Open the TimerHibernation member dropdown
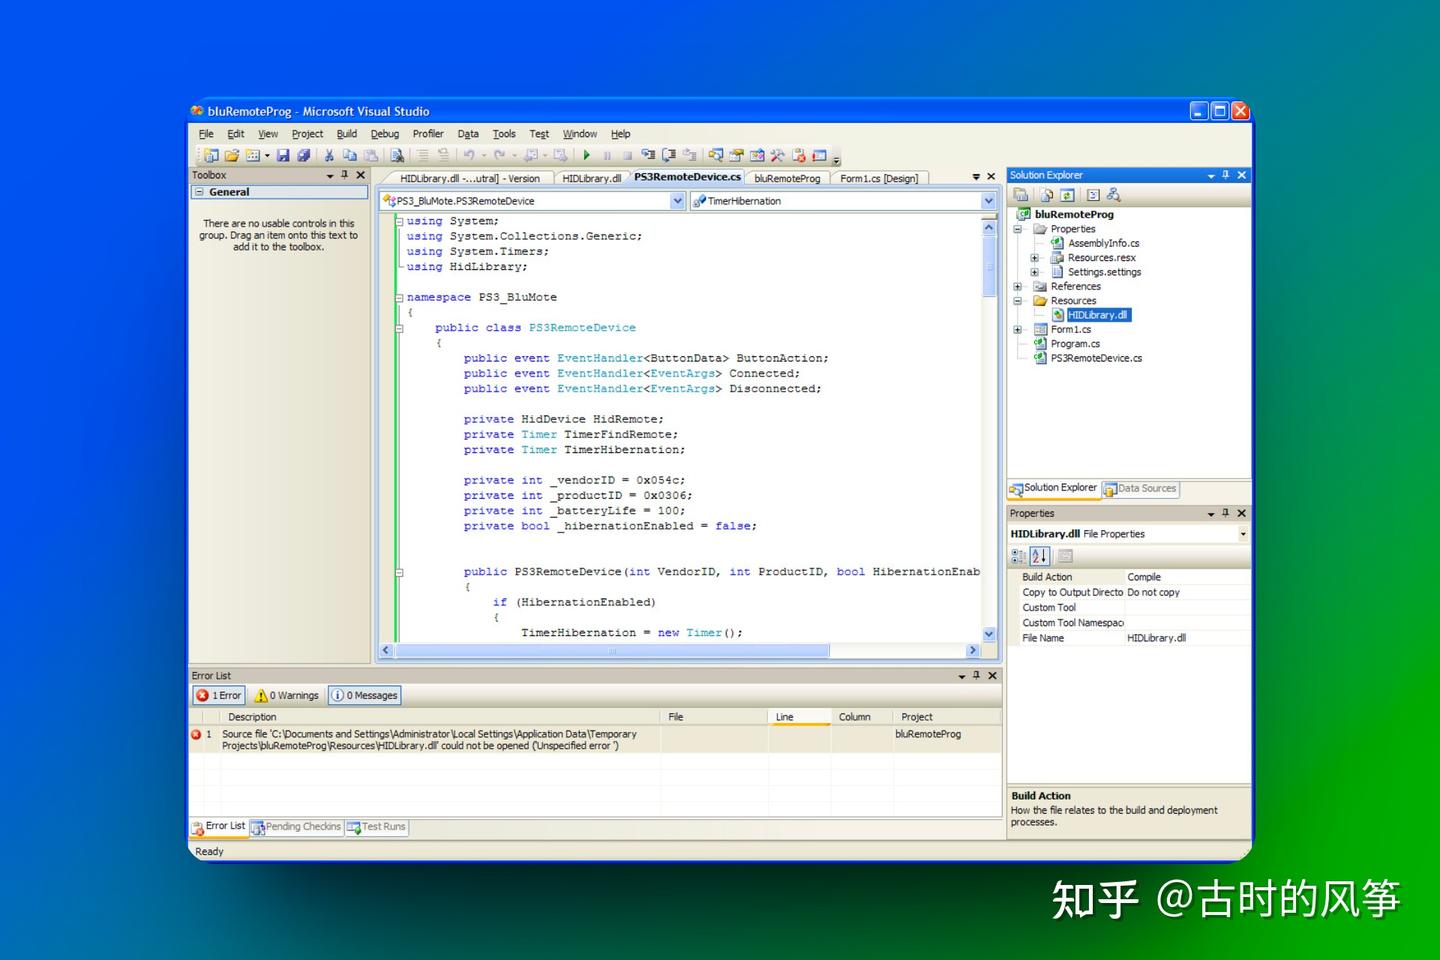This screenshot has width=1440, height=960. (988, 201)
